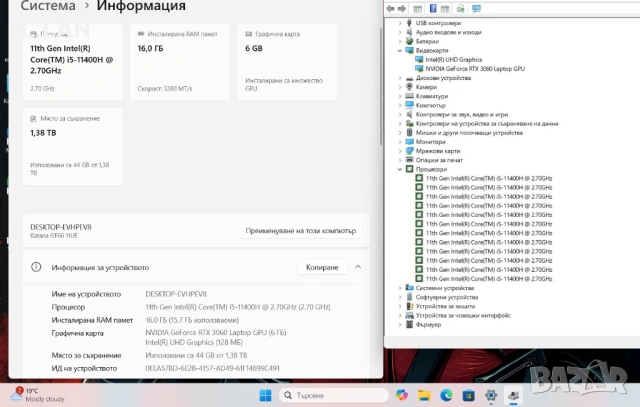Select NVIDIA GeForce RTX 3060 Laptop GPU
The height and width of the screenshot is (407, 640).
pos(475,69)
